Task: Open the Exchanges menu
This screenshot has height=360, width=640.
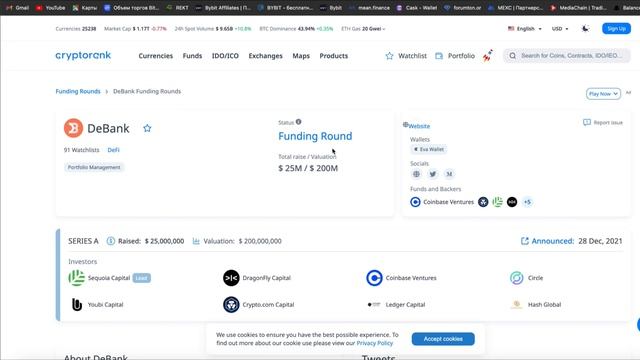Action: (265, 56)
